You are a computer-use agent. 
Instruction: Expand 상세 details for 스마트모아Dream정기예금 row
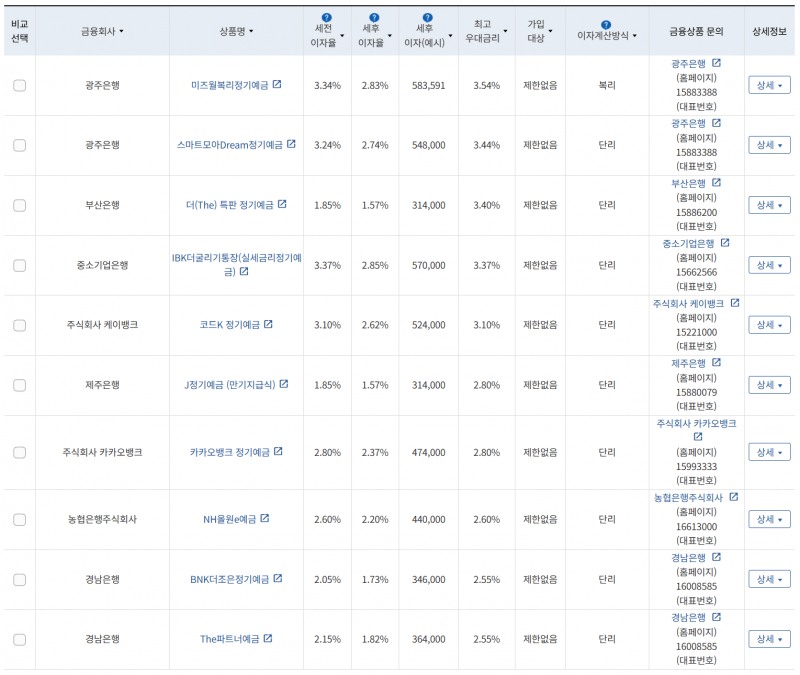pos(769,145)
